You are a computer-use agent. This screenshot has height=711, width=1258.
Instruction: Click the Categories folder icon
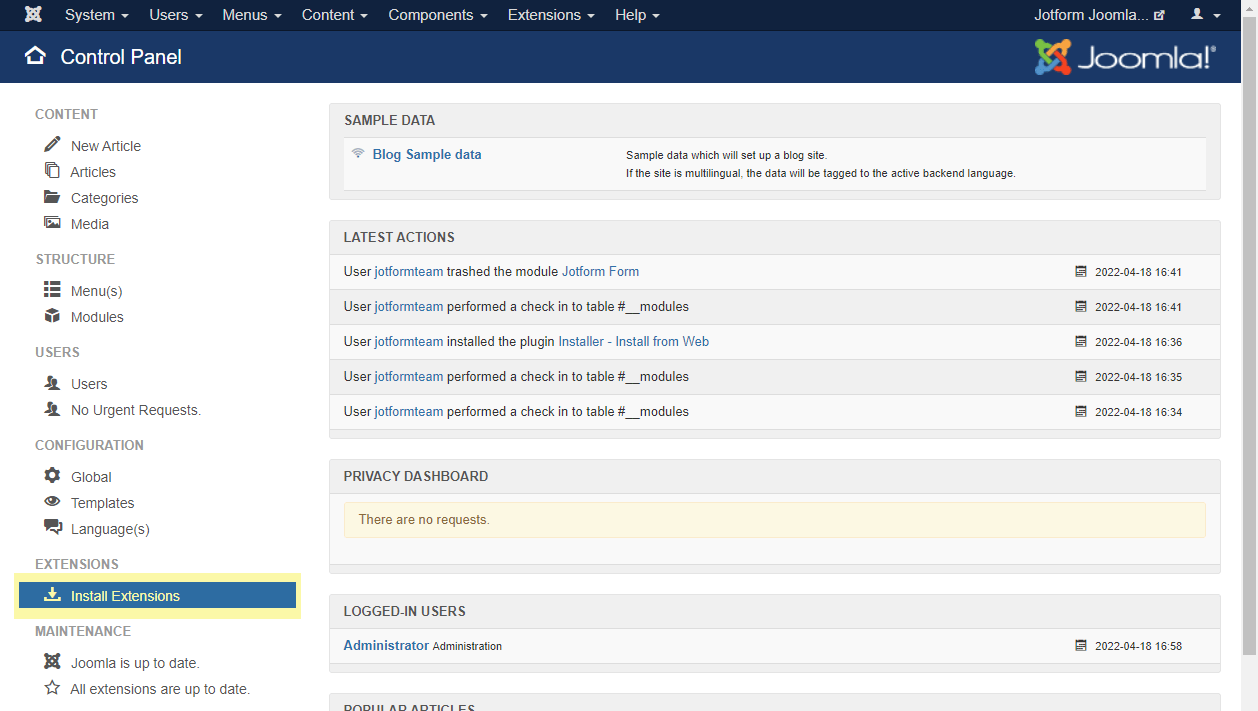[52, 197]
